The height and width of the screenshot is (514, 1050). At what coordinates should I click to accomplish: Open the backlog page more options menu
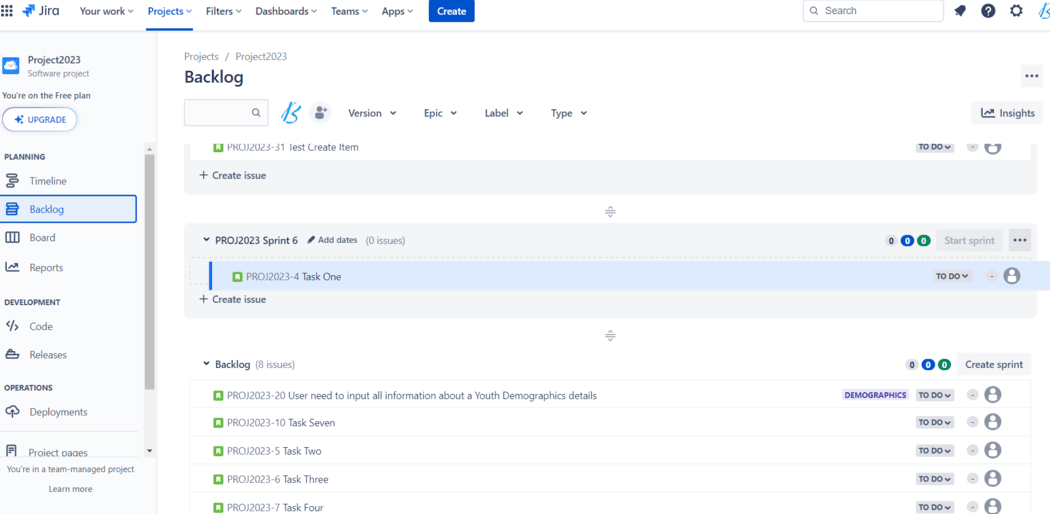pos(1031,76)
